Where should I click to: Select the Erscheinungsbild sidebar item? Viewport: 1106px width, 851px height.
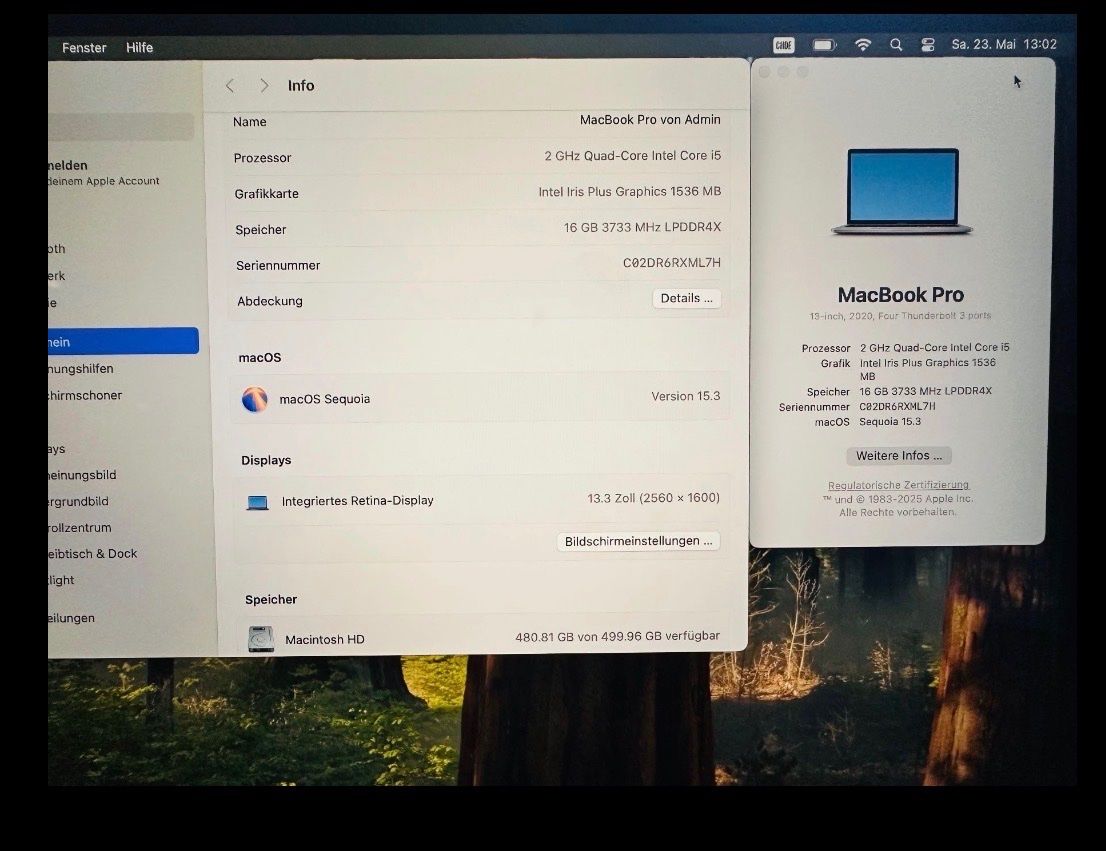tap(82, 475)
